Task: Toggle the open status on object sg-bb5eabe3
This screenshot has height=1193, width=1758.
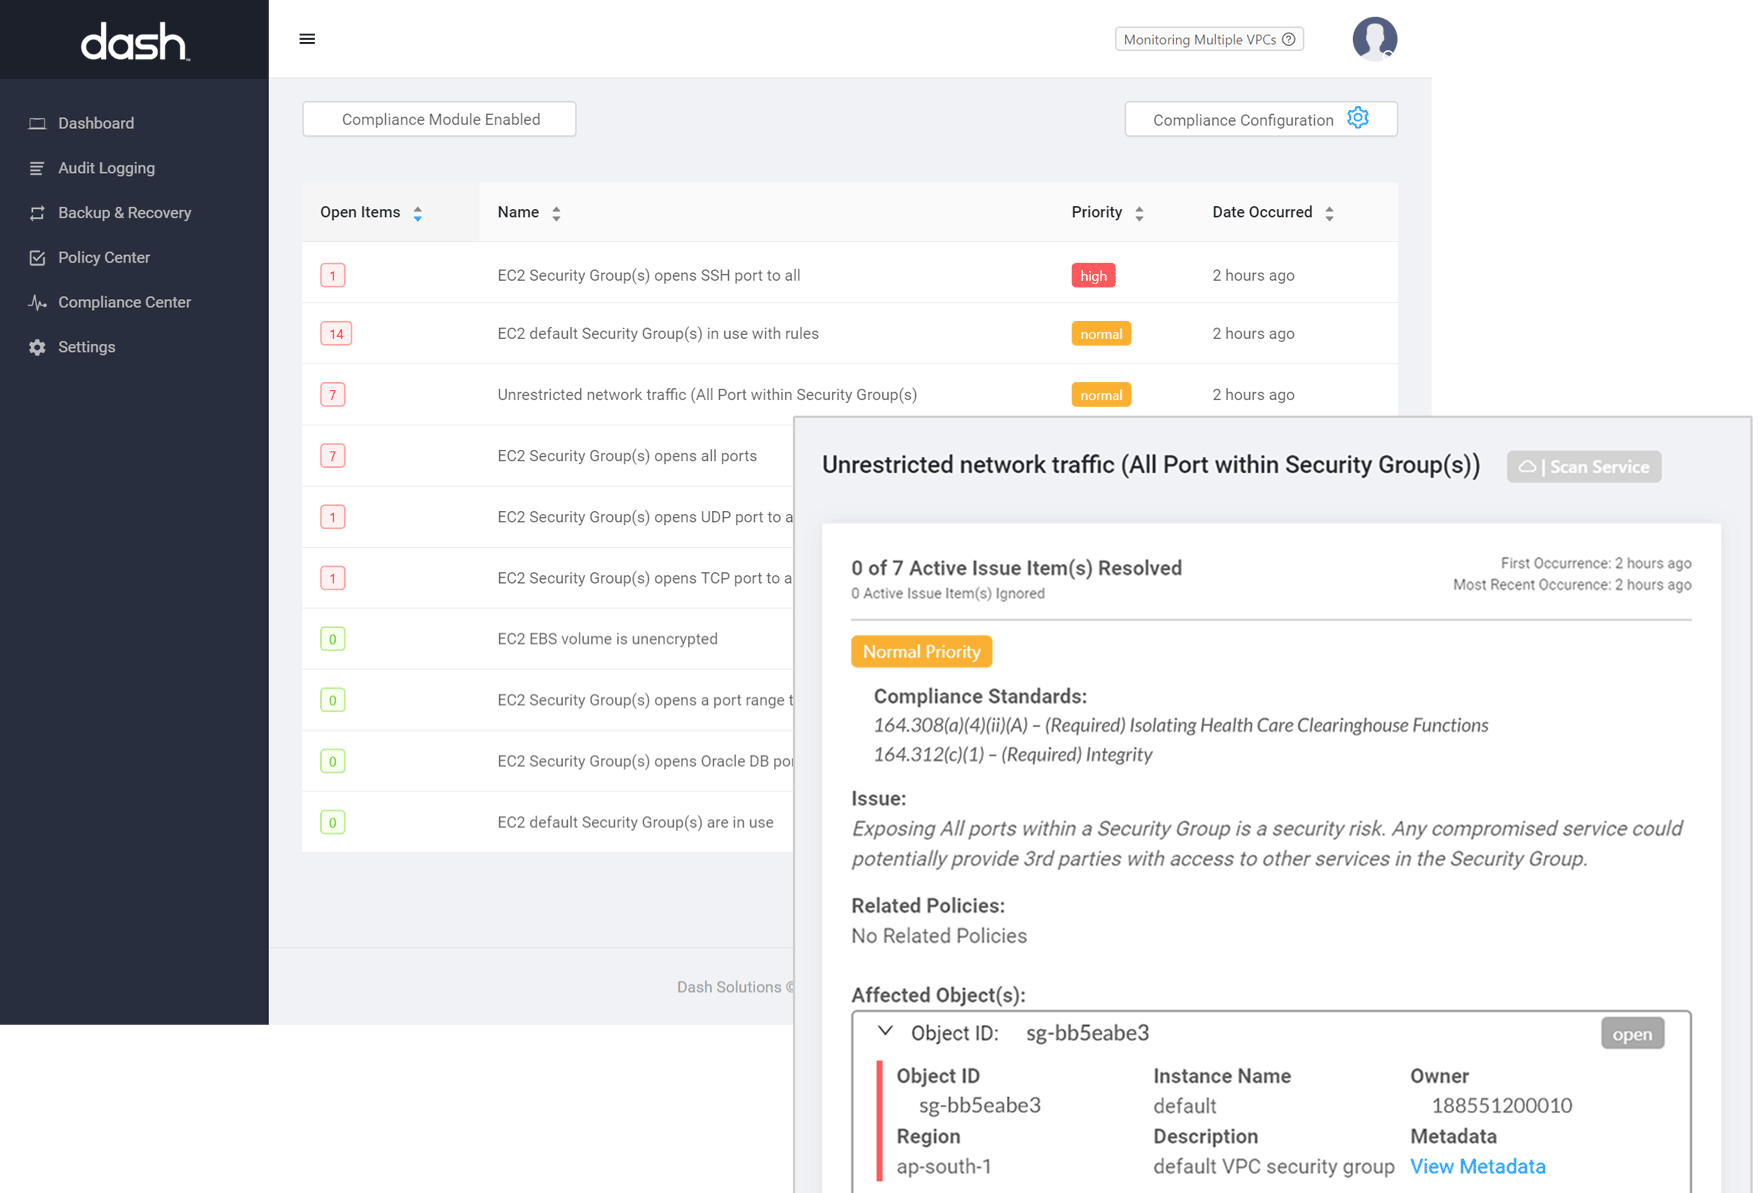Action: (1631, 1034)
